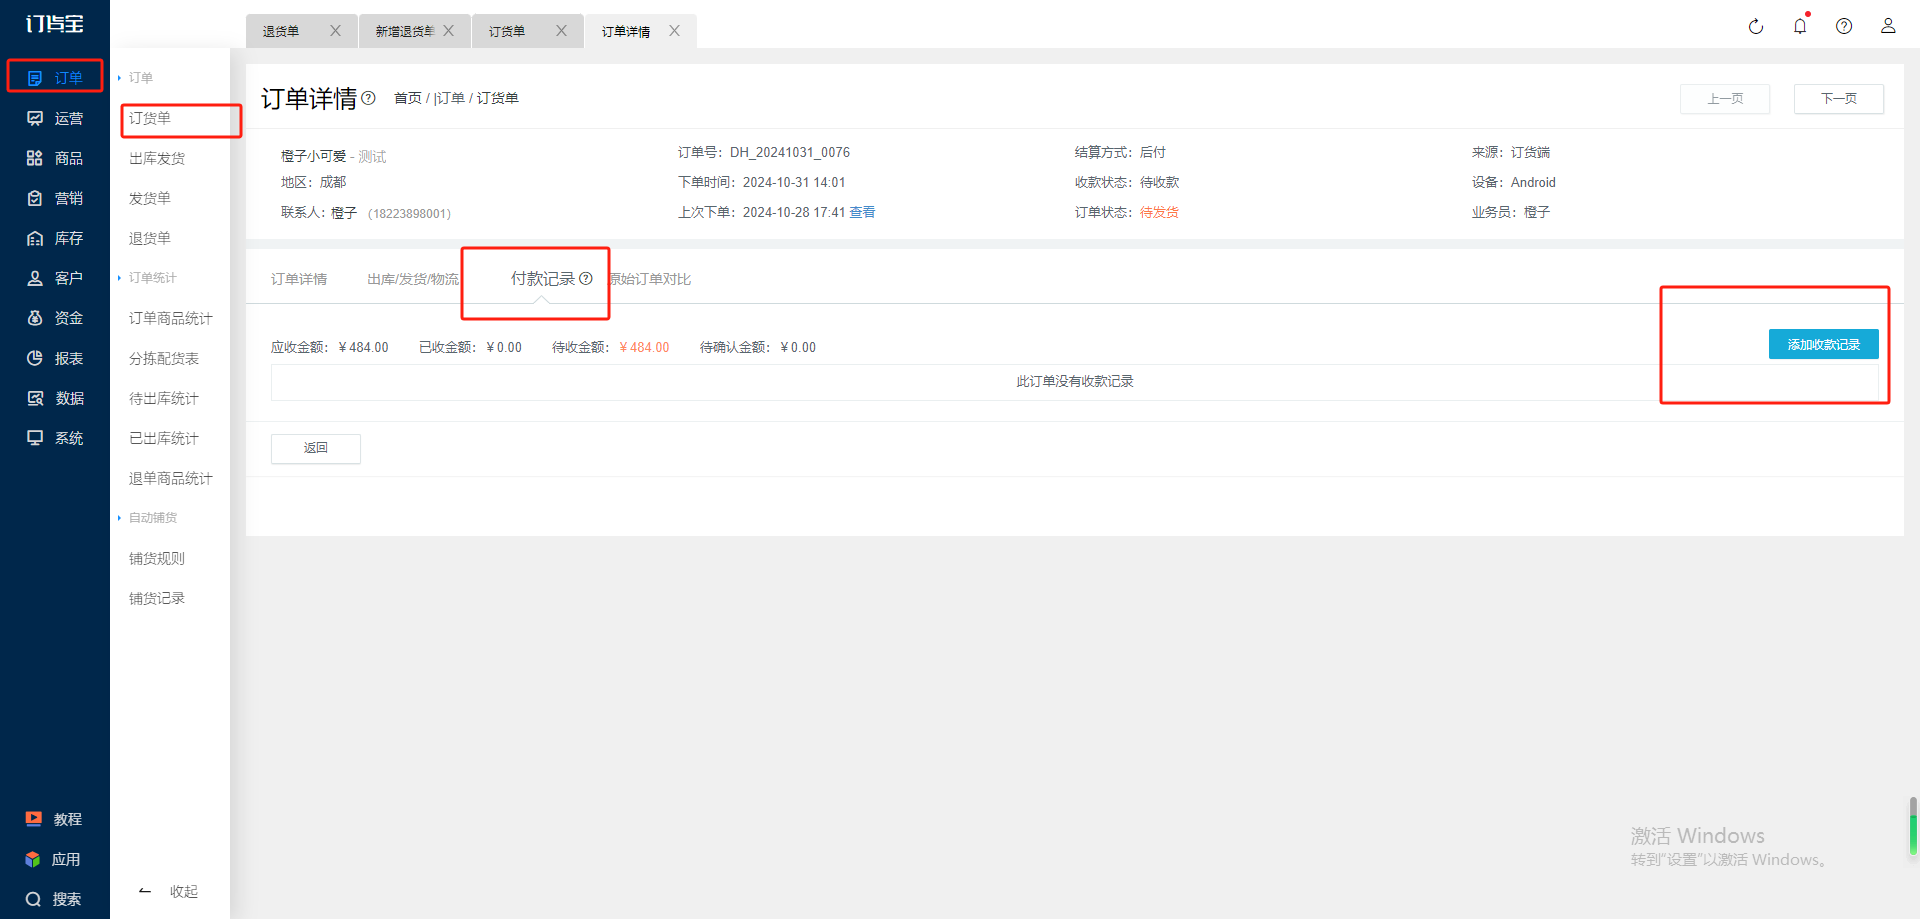Click the 返回 button

(x=316, y=448)
